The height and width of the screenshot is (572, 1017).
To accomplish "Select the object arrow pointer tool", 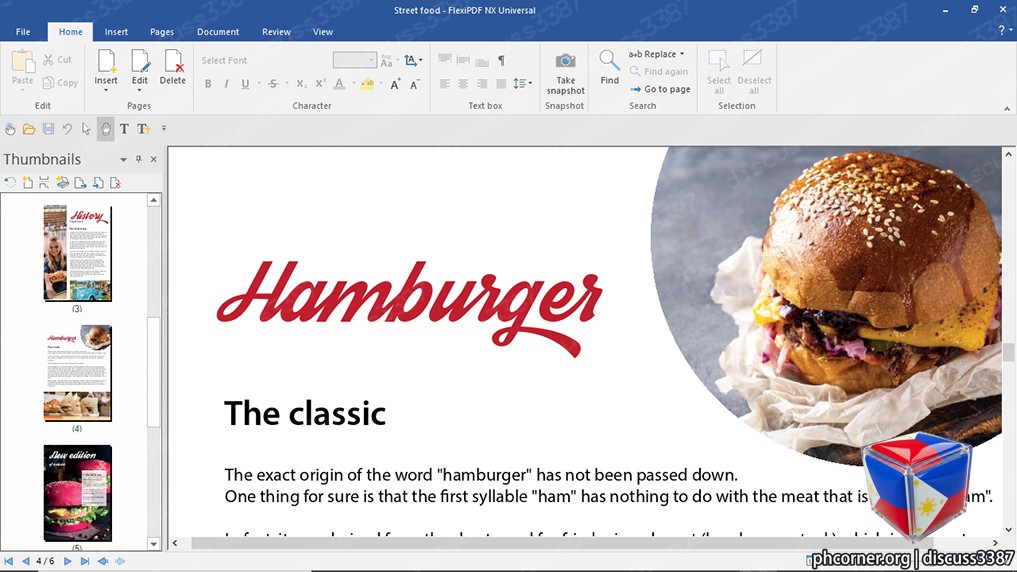I will click(86, 128).
